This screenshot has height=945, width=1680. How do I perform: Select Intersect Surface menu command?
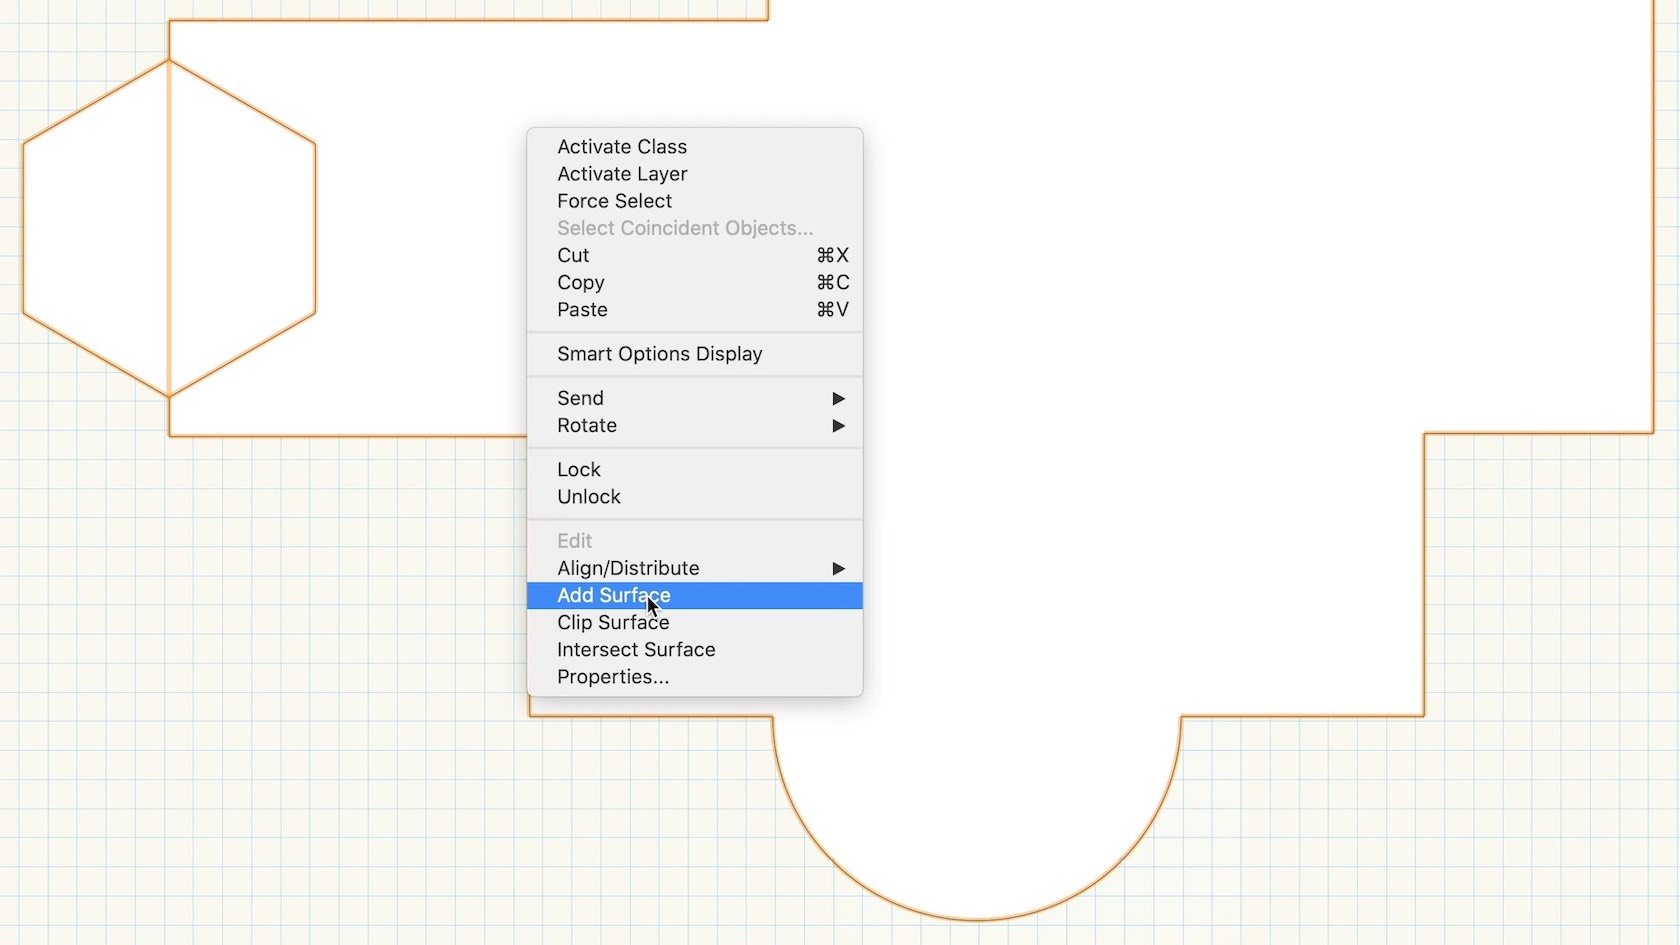coord(694,650)
